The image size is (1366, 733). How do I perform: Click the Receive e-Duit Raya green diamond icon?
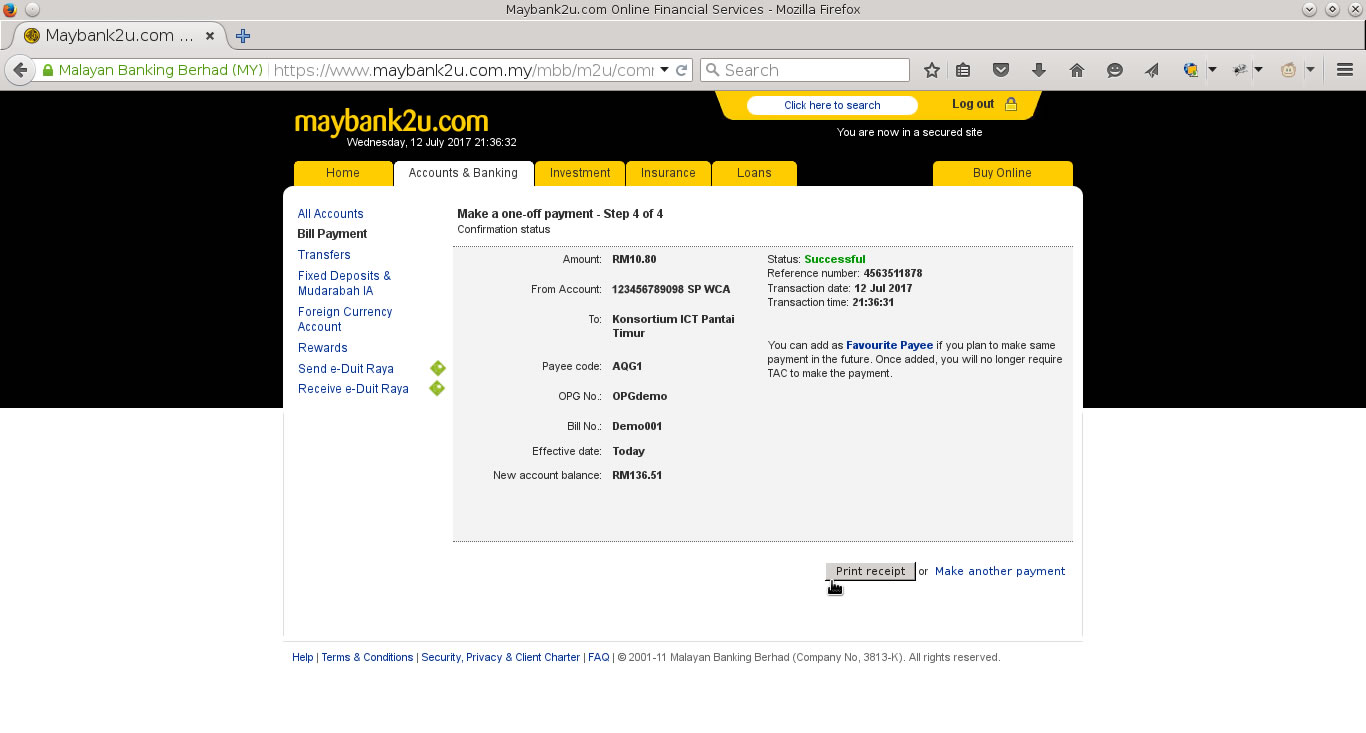coord(437,388)
